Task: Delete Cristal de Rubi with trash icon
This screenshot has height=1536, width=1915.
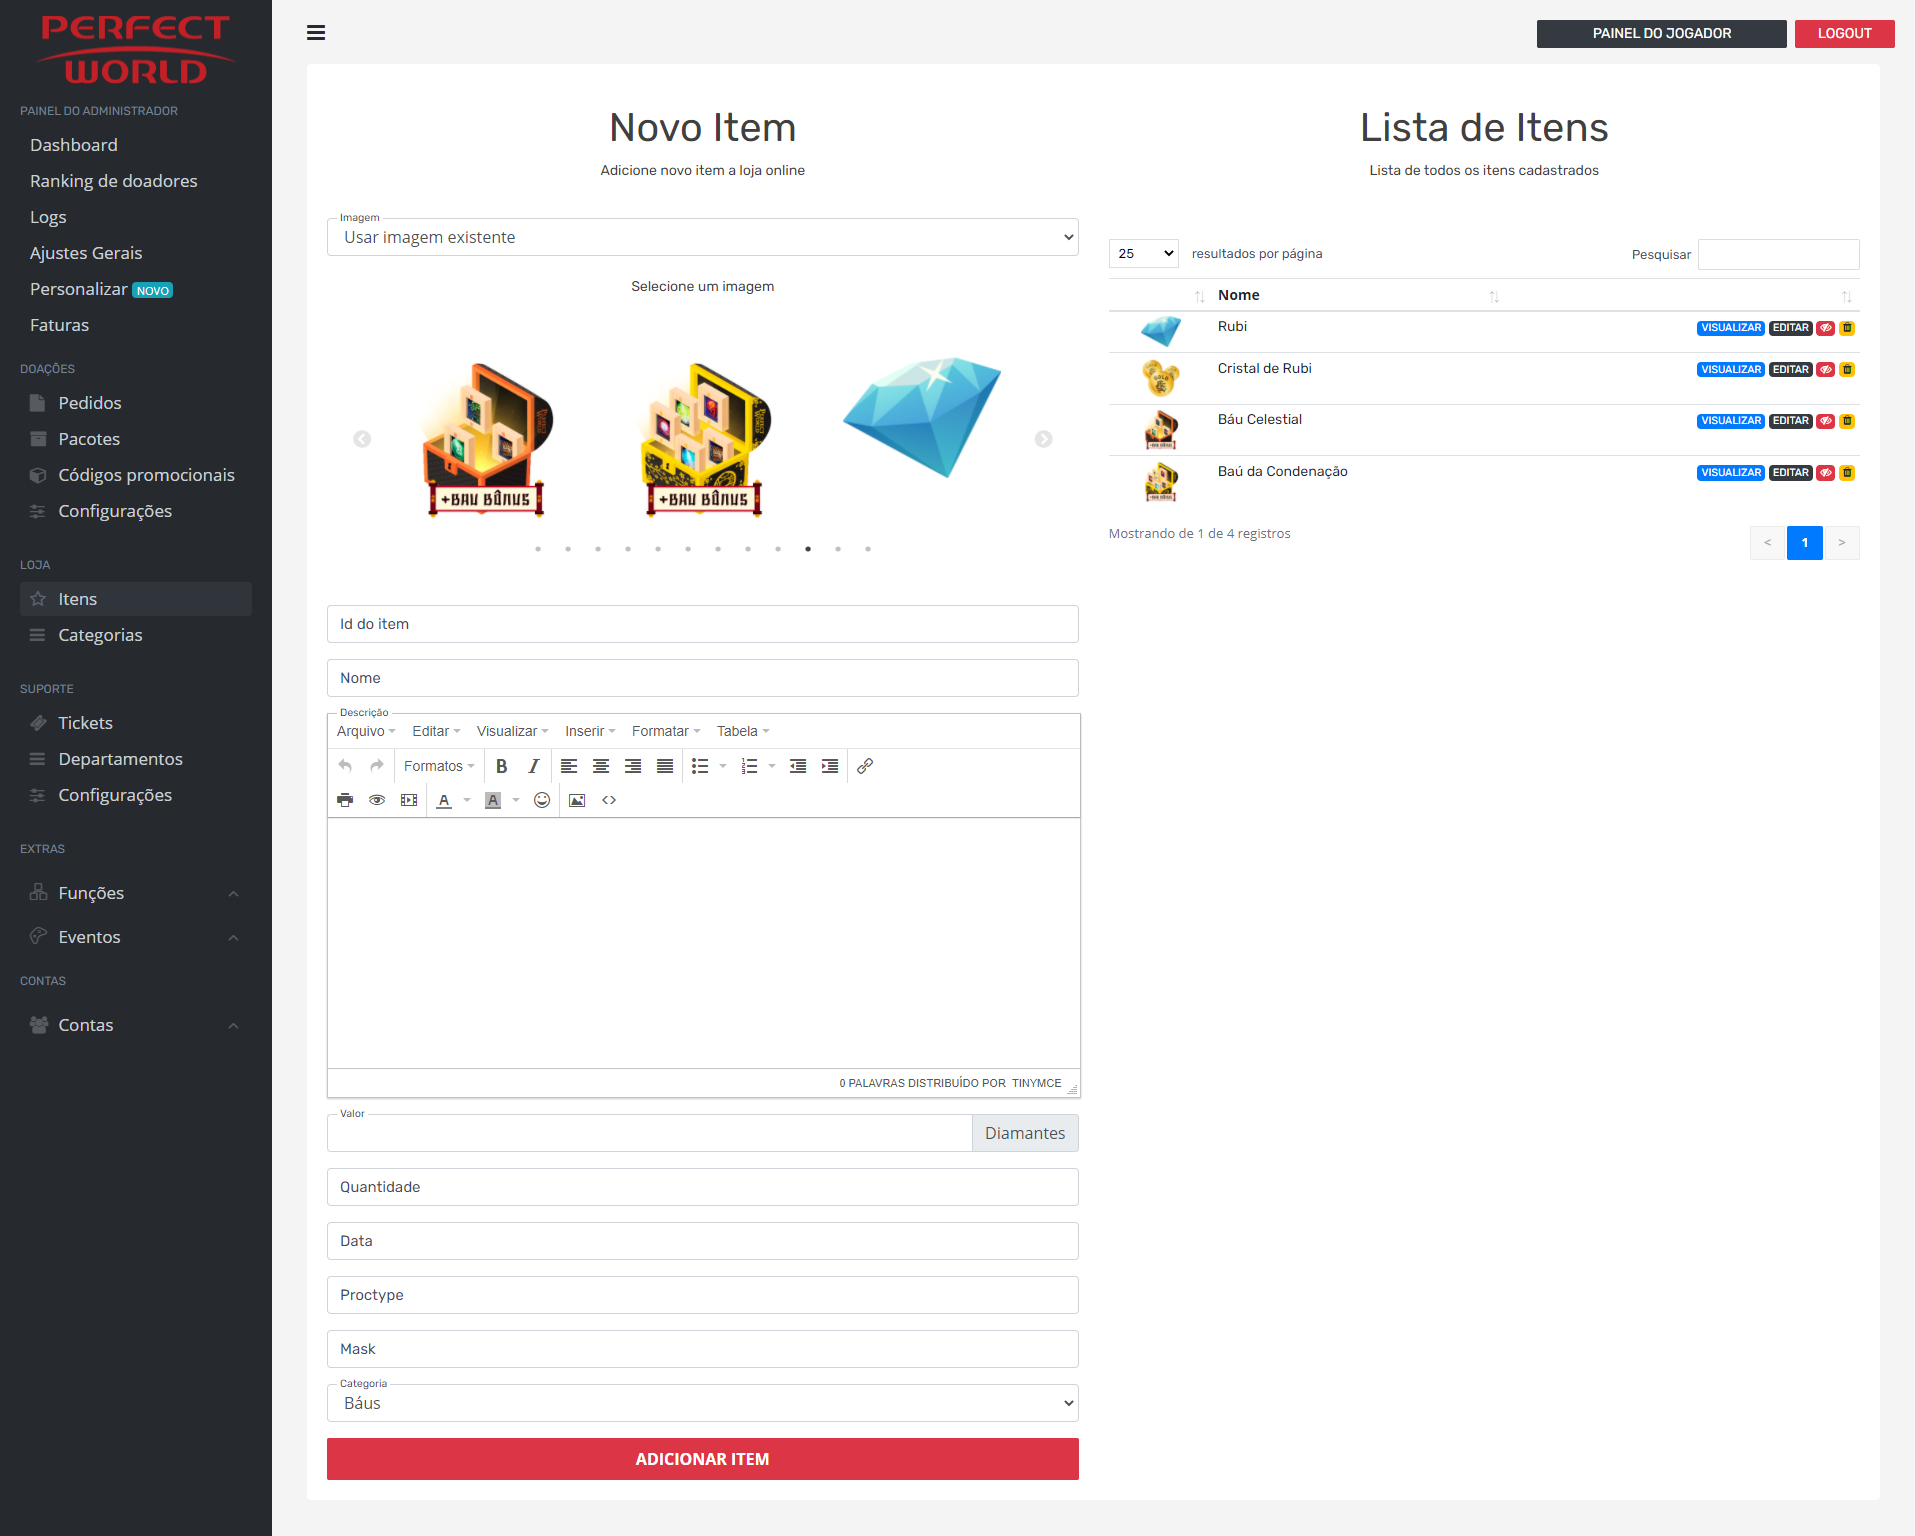Action: 1847,370
